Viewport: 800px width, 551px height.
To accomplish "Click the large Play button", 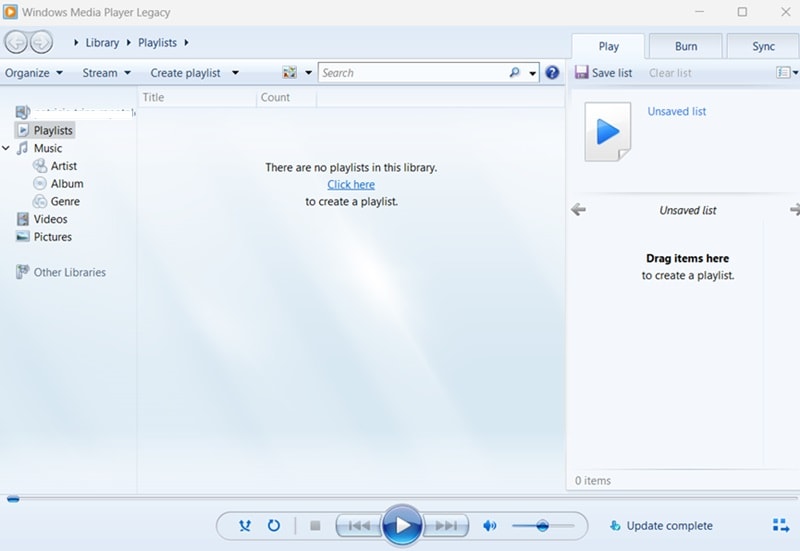I will point(402,525).
